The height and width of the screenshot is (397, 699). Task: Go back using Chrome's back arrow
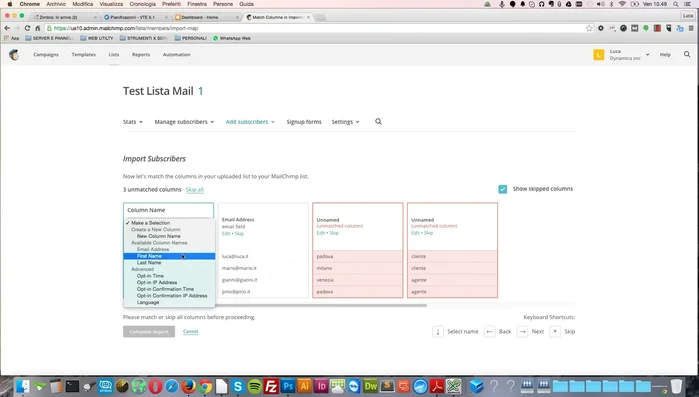click(x=7, y=28)
